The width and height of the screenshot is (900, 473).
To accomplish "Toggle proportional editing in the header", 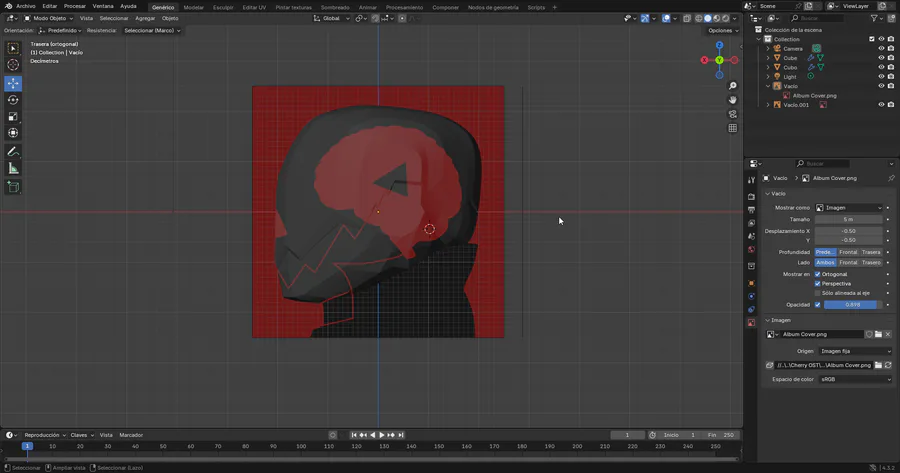I will coord(402,18).
